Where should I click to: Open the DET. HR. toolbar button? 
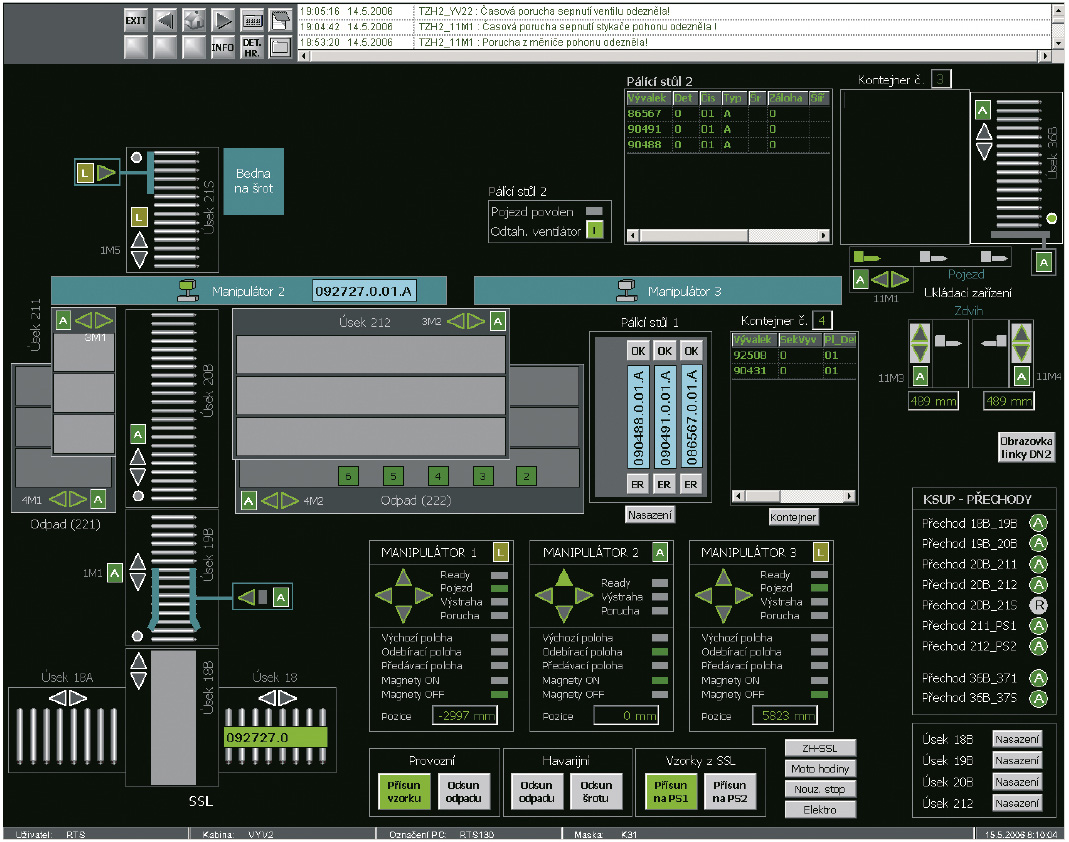tap(252, 47)
